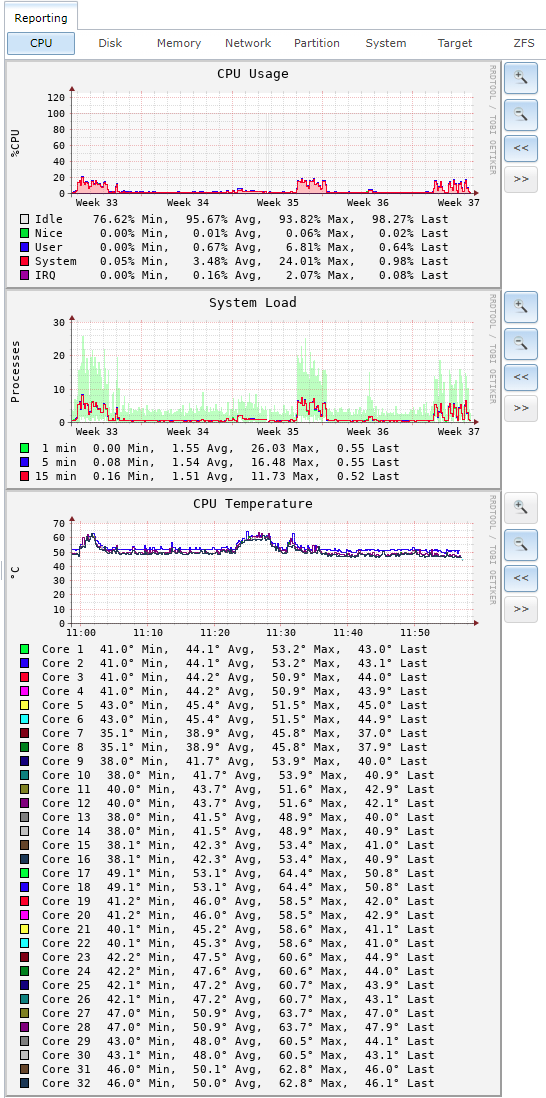
Task: Click the green Nice legend swatch
Action: coord(25,233)
